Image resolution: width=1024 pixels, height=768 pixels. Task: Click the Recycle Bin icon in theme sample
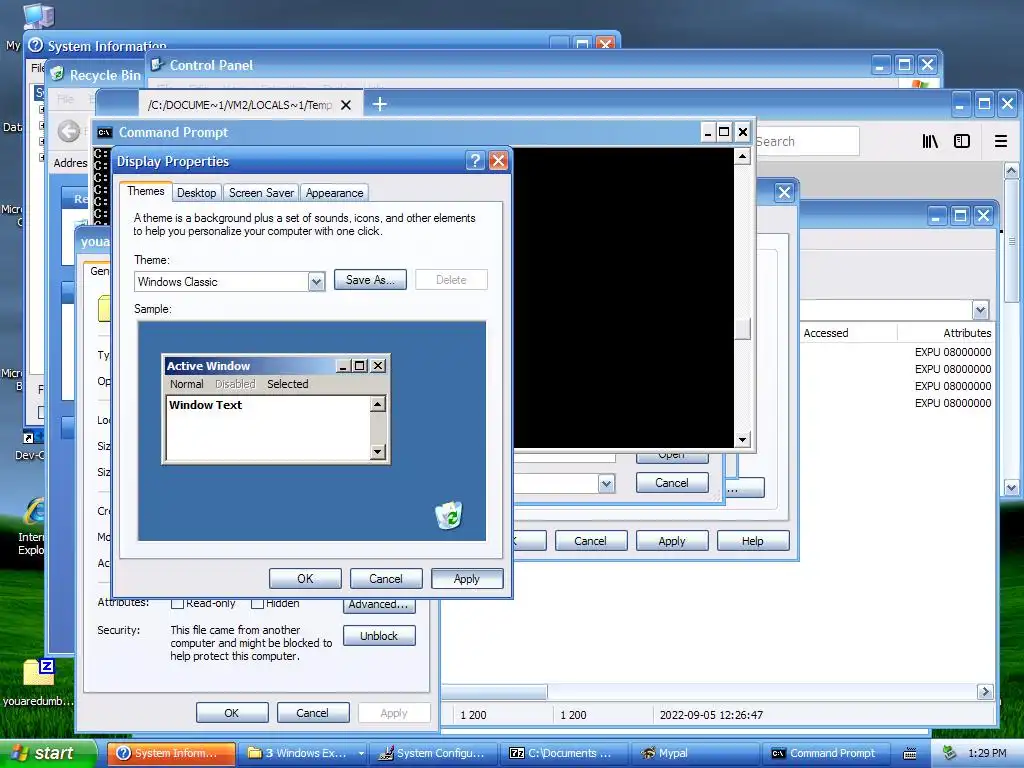[x=449, y=515]
